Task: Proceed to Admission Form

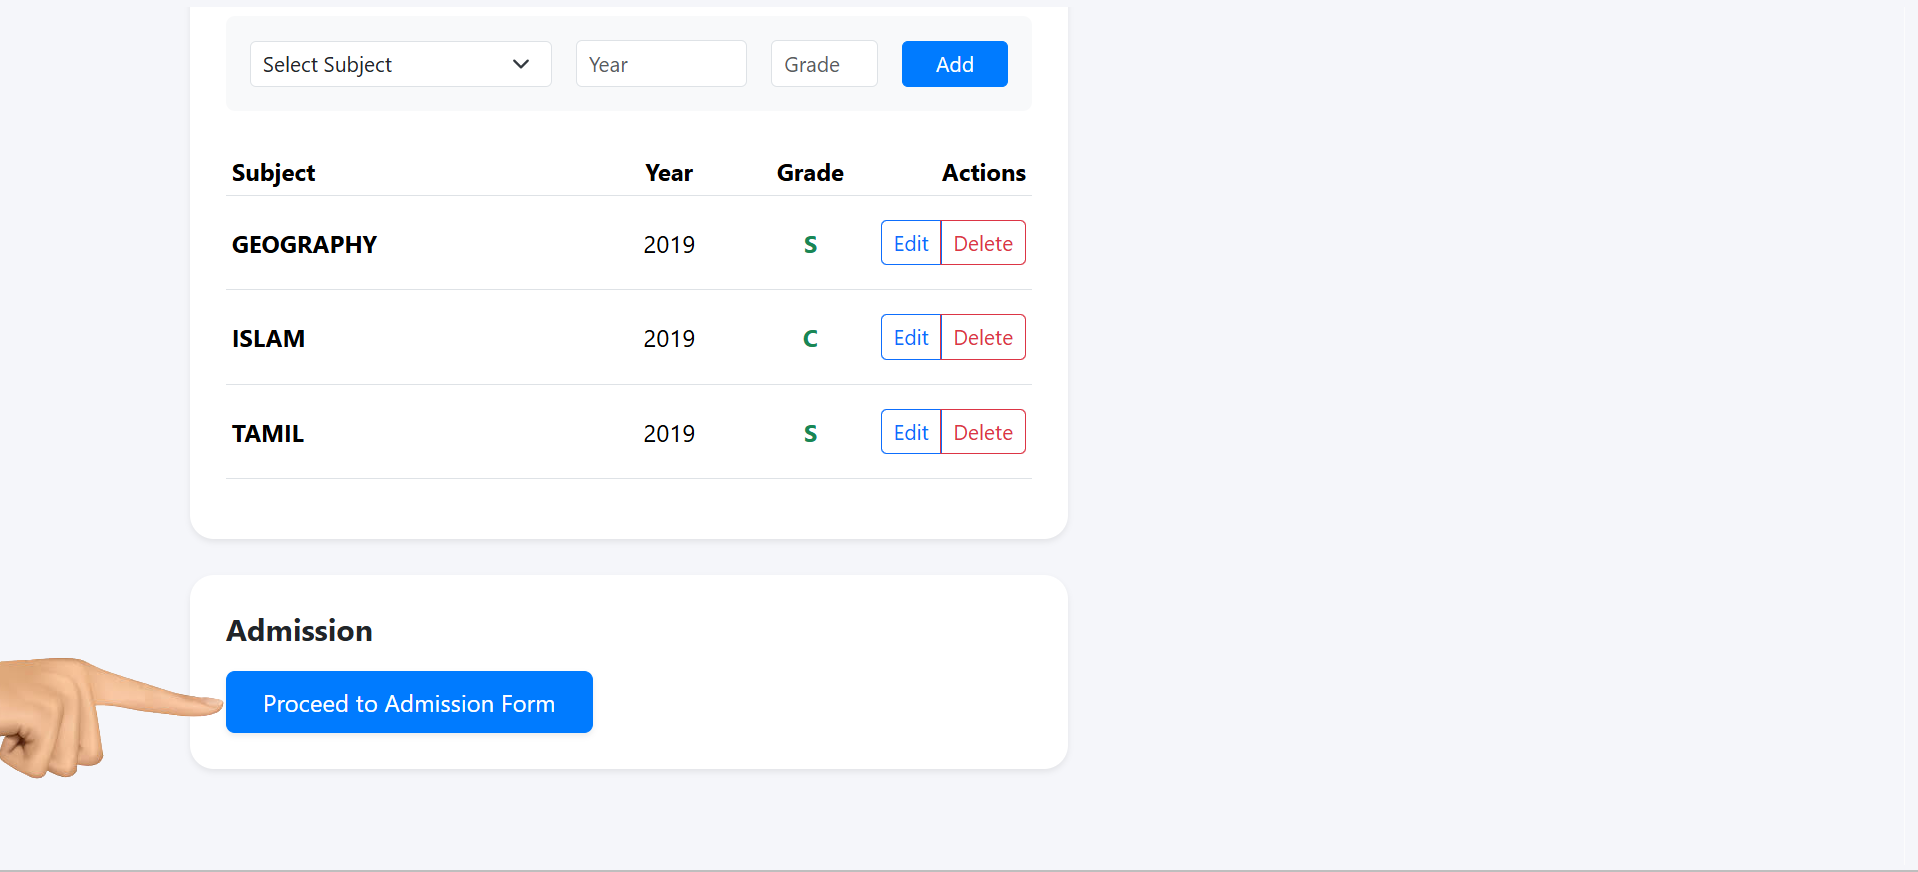Action: 409,703
